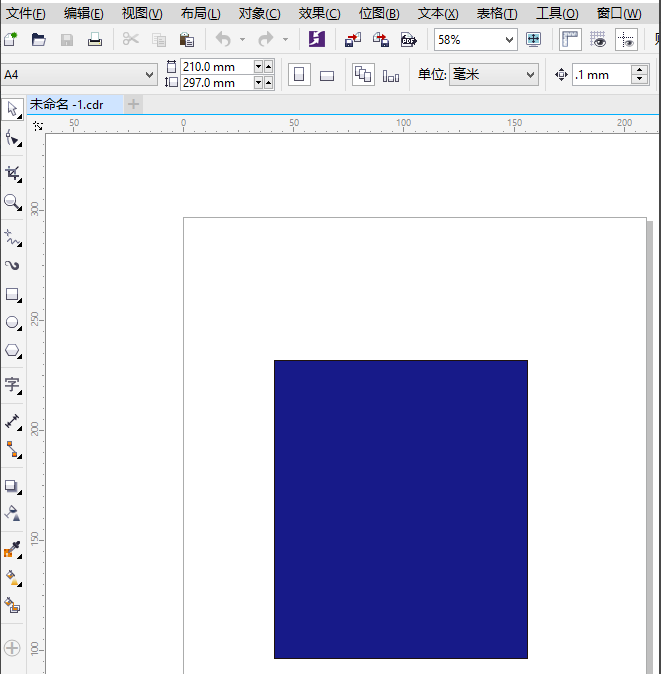Click the Import icon
The width and height of the screenshot is (661, 674).
353,40
